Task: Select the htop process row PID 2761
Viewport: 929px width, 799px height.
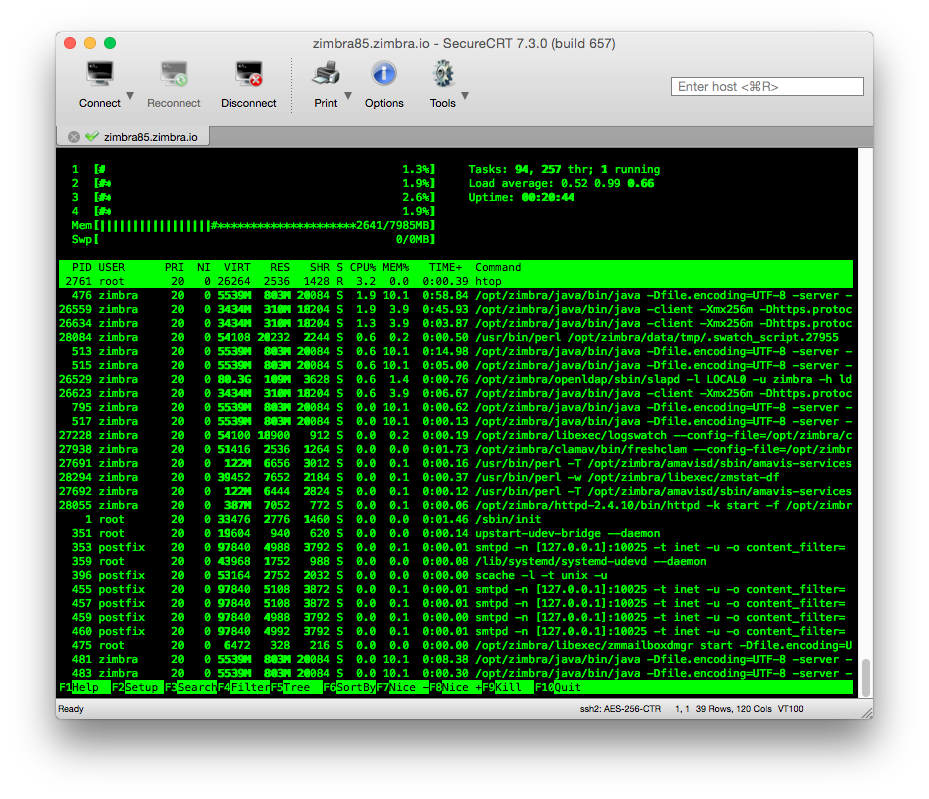Action: point(456,281)
